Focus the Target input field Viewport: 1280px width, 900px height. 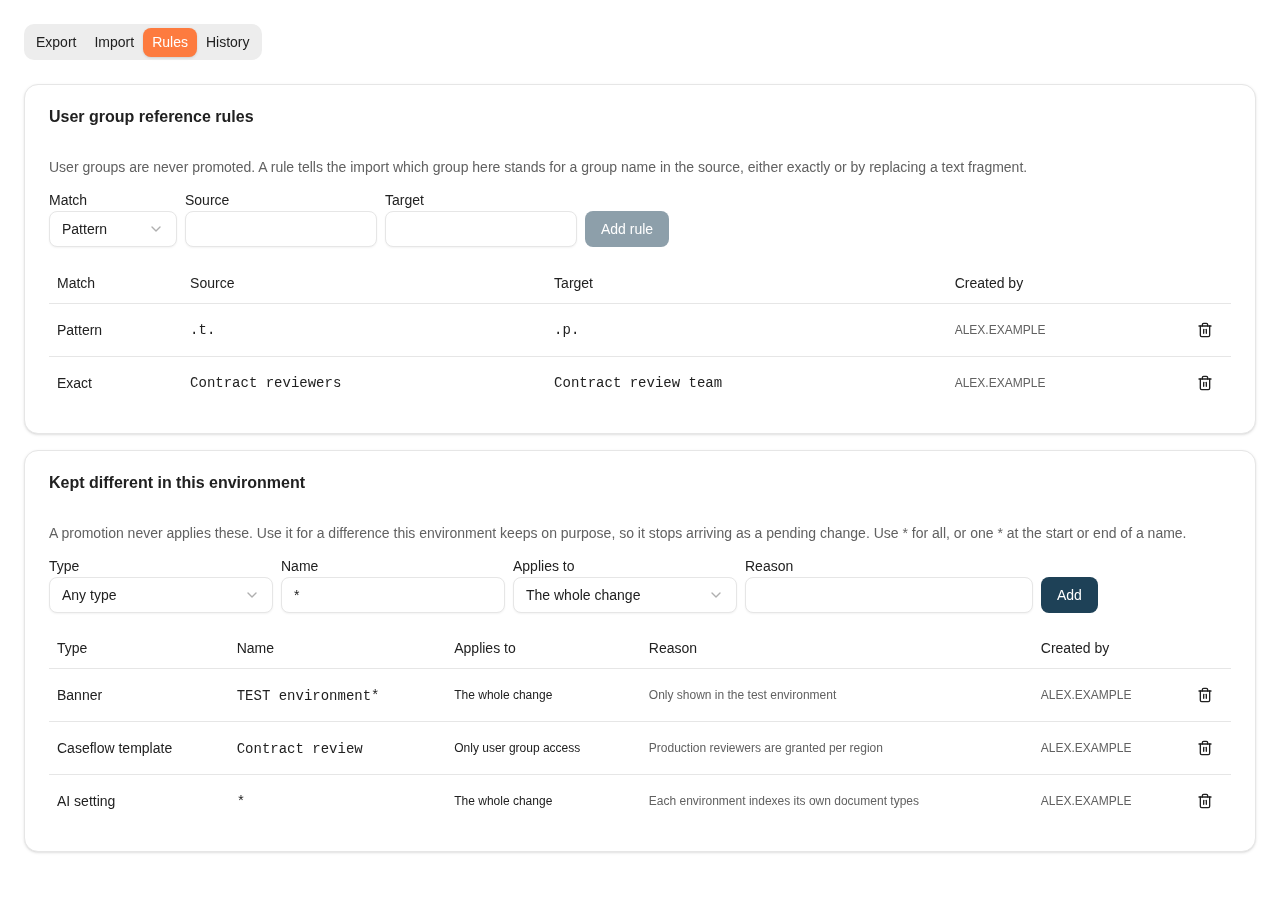click(481, 229)
